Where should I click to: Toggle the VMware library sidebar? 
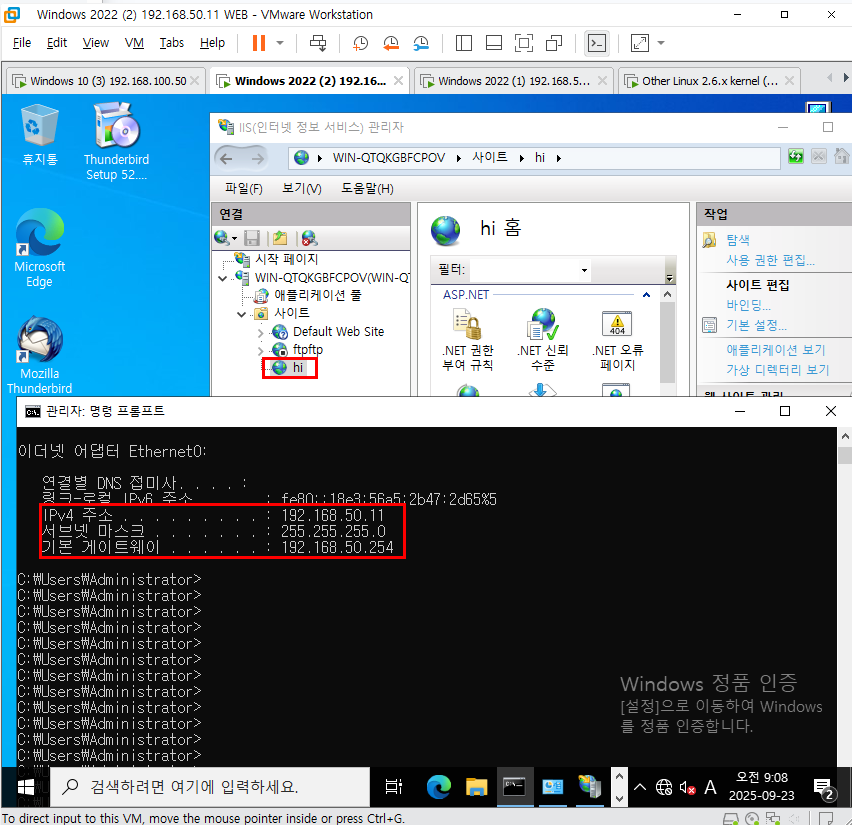(x=463, y=43)
